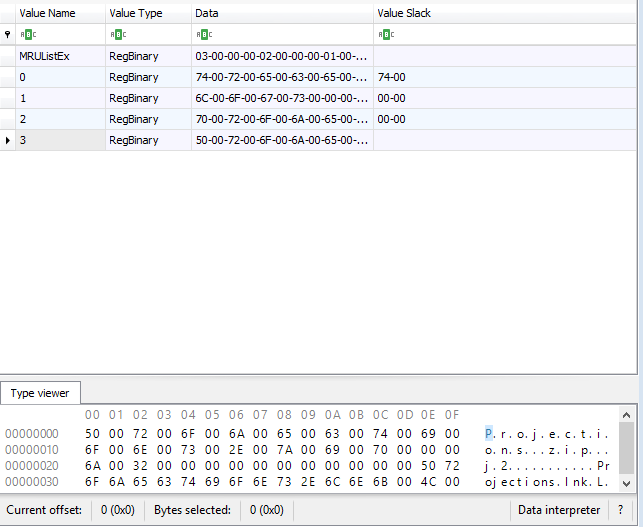Click the current row arrow indicator

(8, 140)
